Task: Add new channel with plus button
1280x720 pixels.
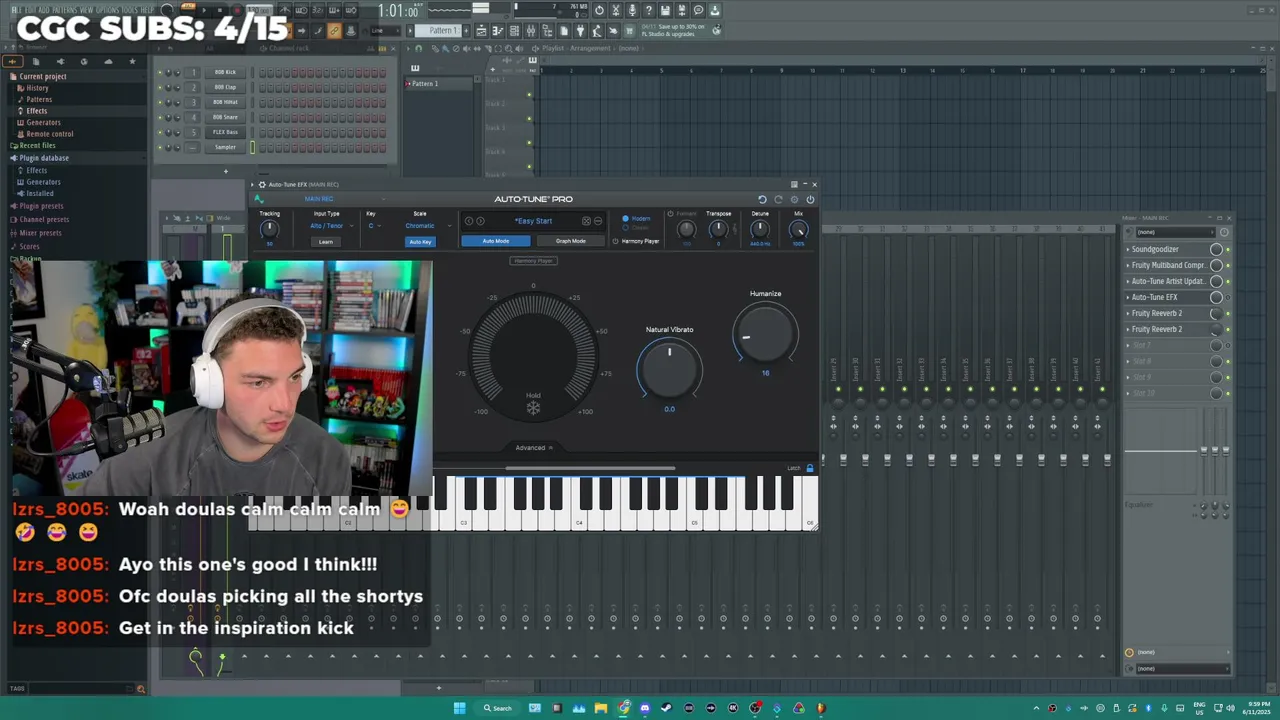Action: (225, 171)
